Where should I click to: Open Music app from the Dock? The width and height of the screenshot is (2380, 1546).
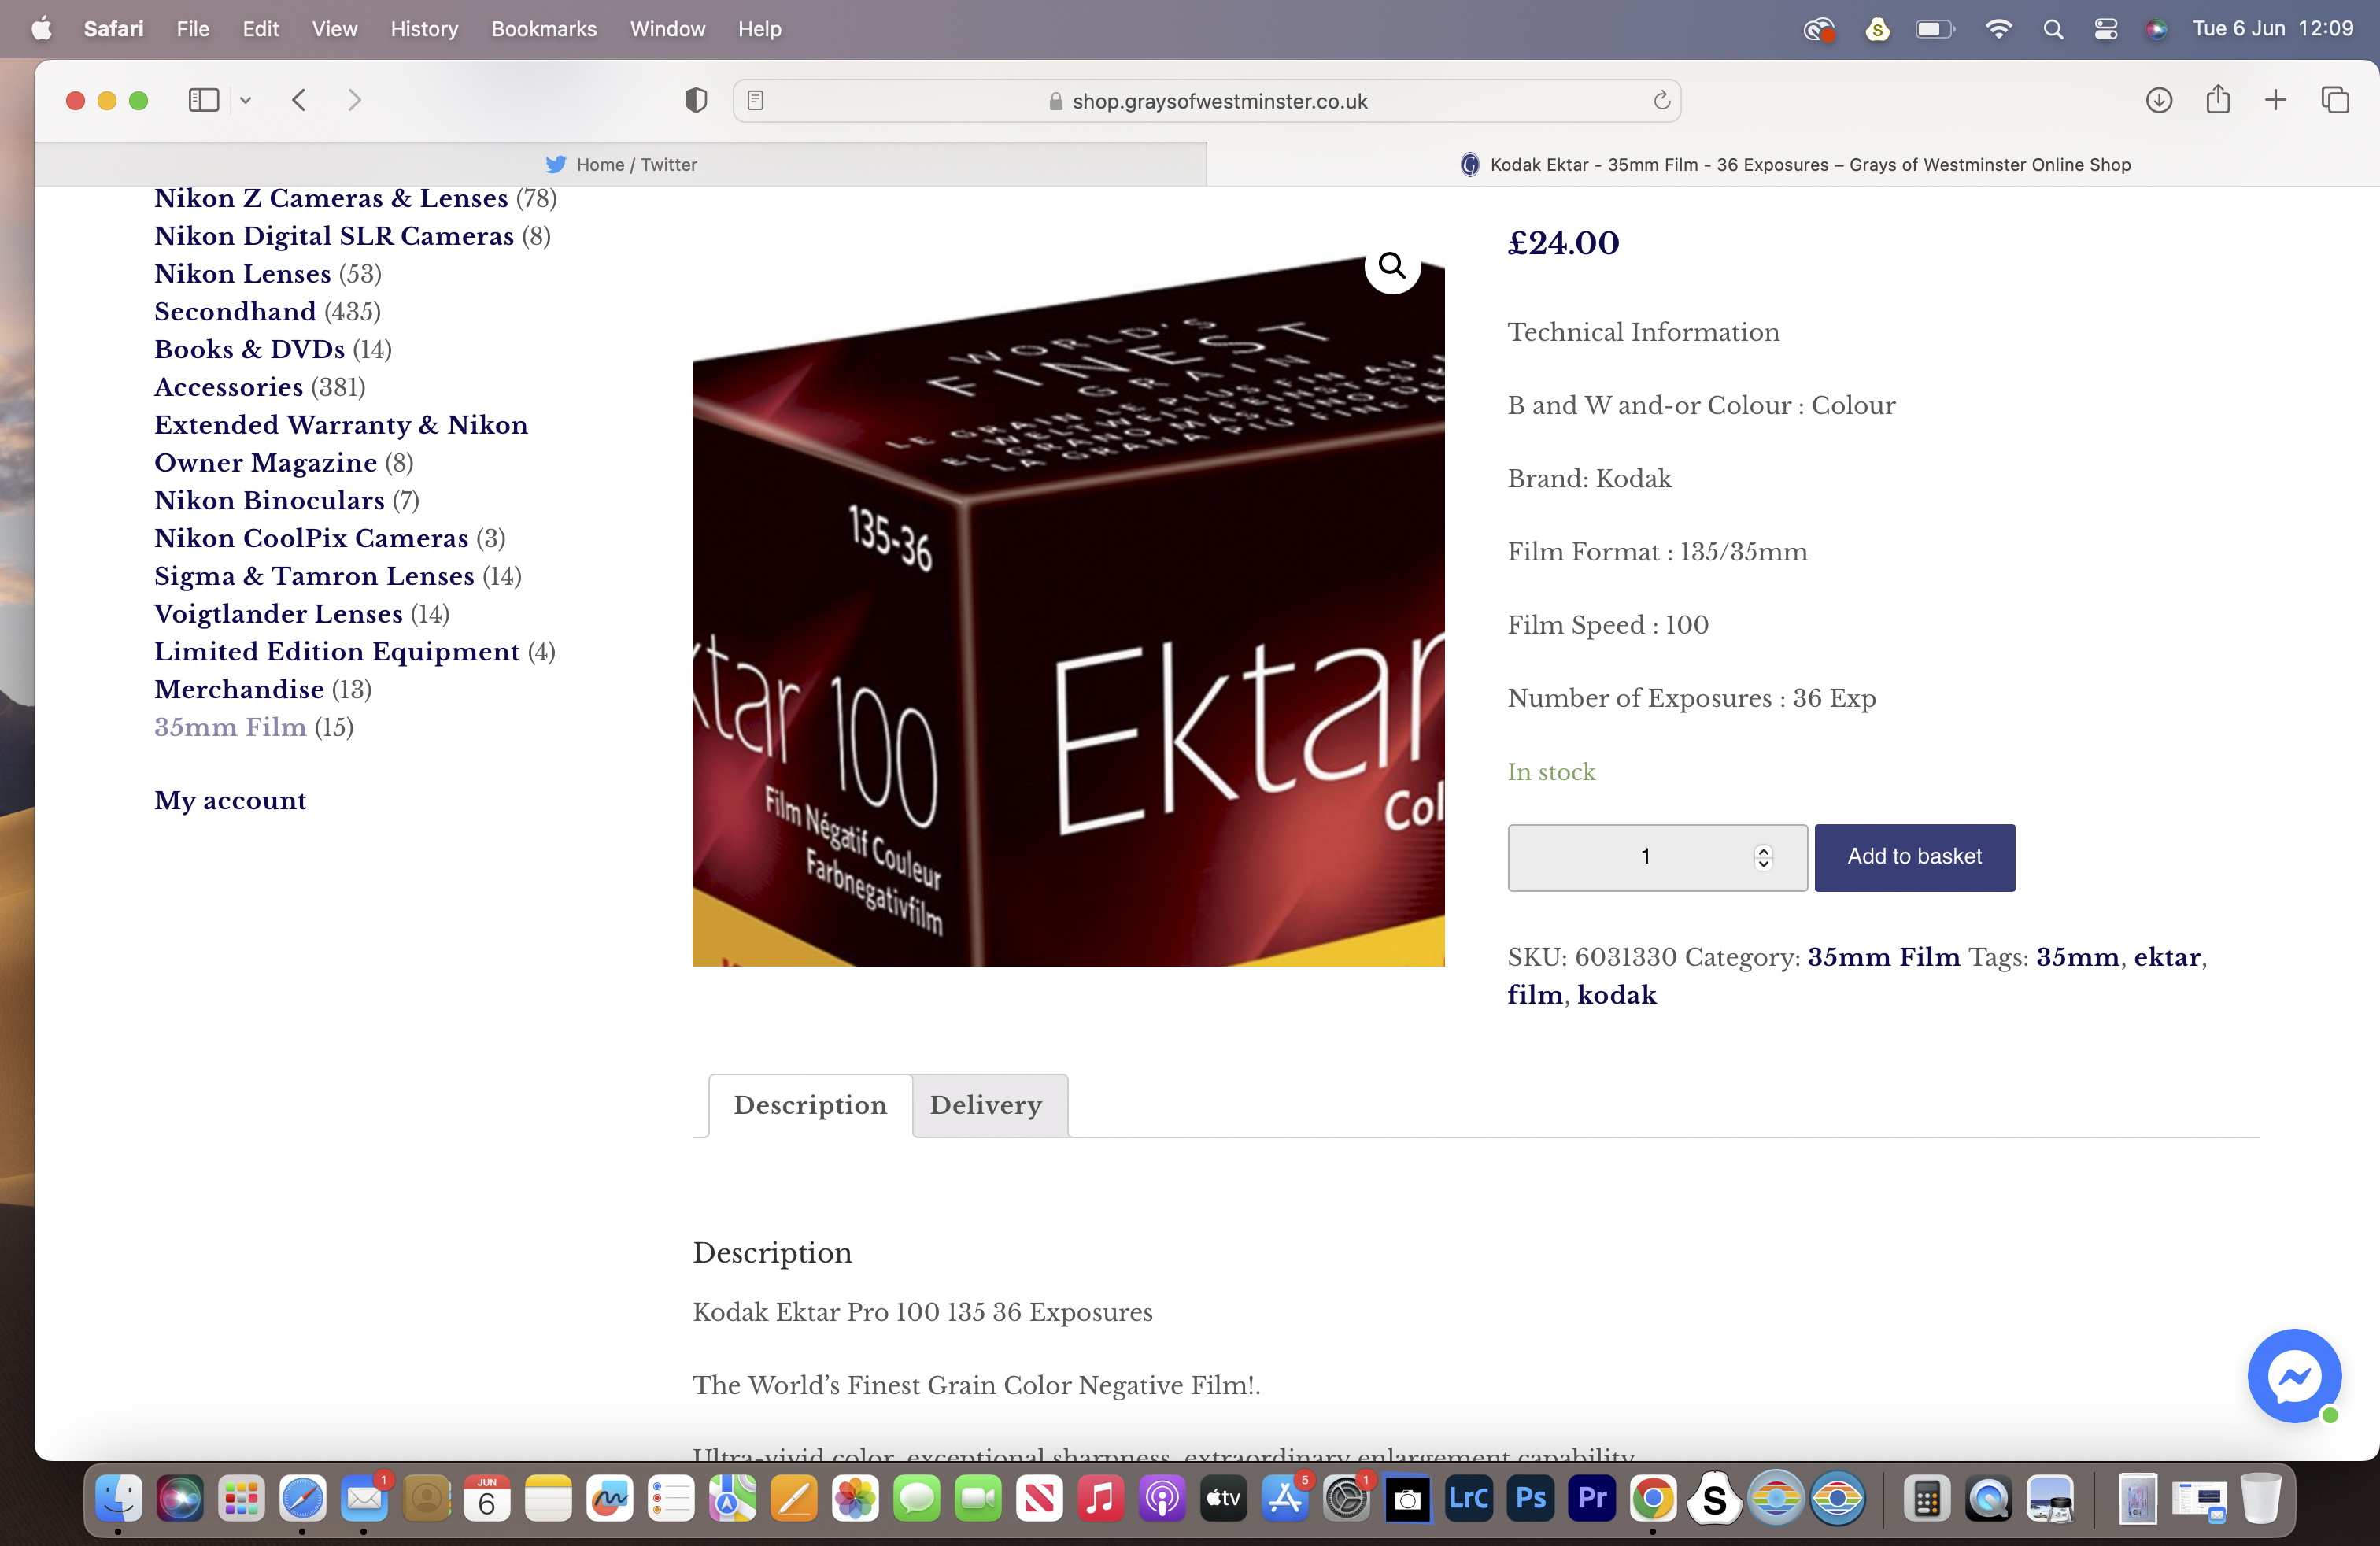pyautogui.click(x=1101, y=1498)
